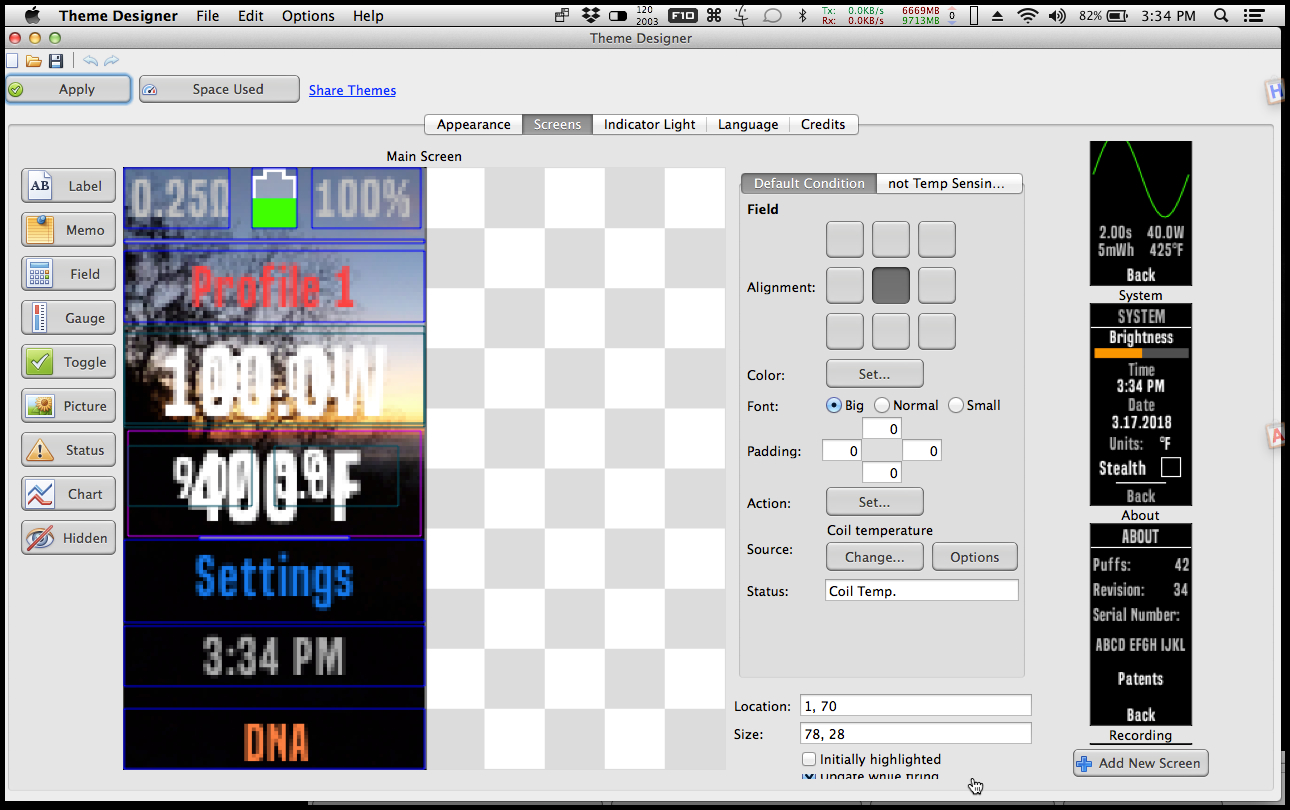Choose the Hidden element tool
This screenshot has height=810, width=1290.
coord(69,538)
